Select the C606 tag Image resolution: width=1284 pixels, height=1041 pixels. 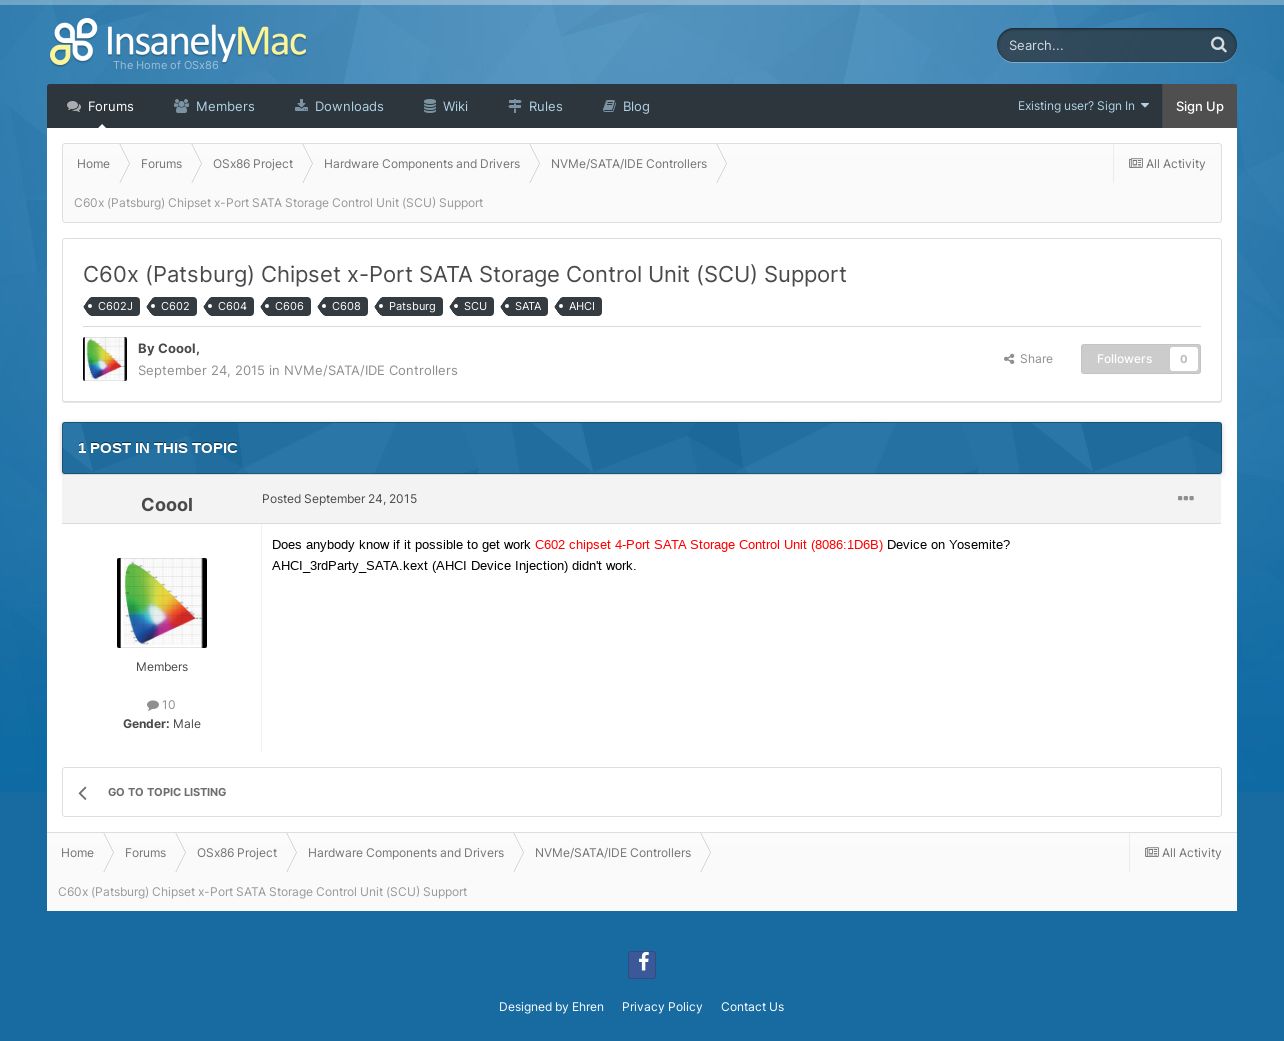tap(286, 306)
